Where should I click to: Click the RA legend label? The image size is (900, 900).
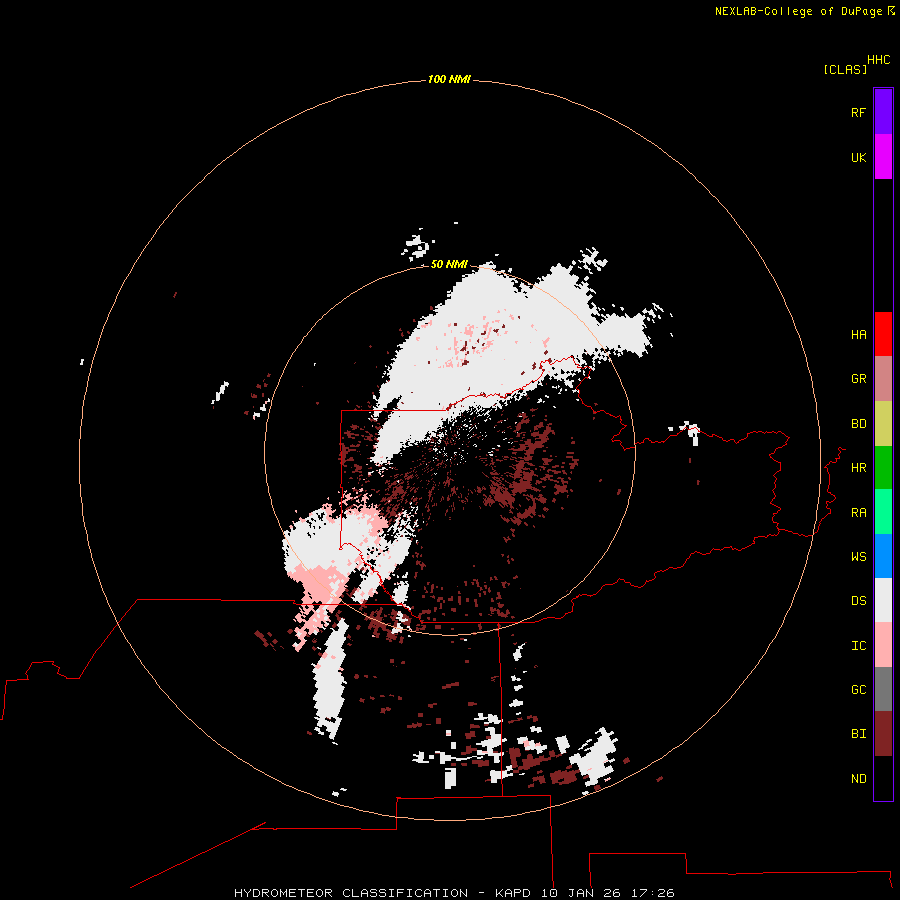click(858, 513)
